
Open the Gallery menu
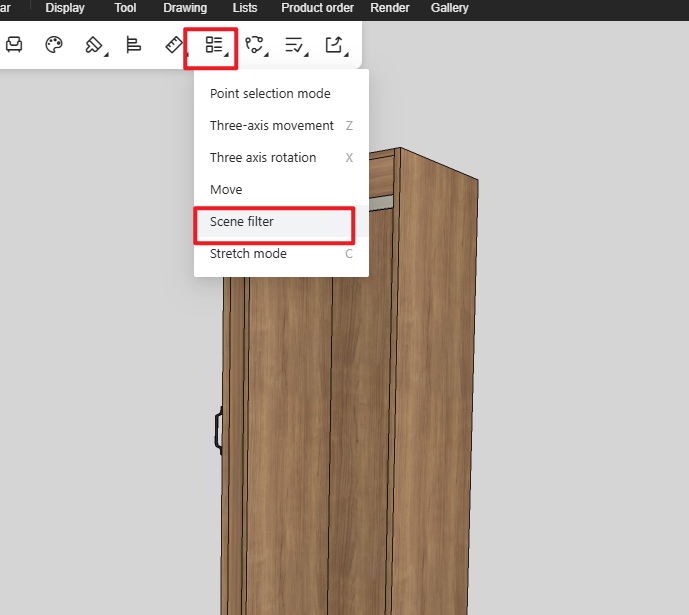pos(449,8)
